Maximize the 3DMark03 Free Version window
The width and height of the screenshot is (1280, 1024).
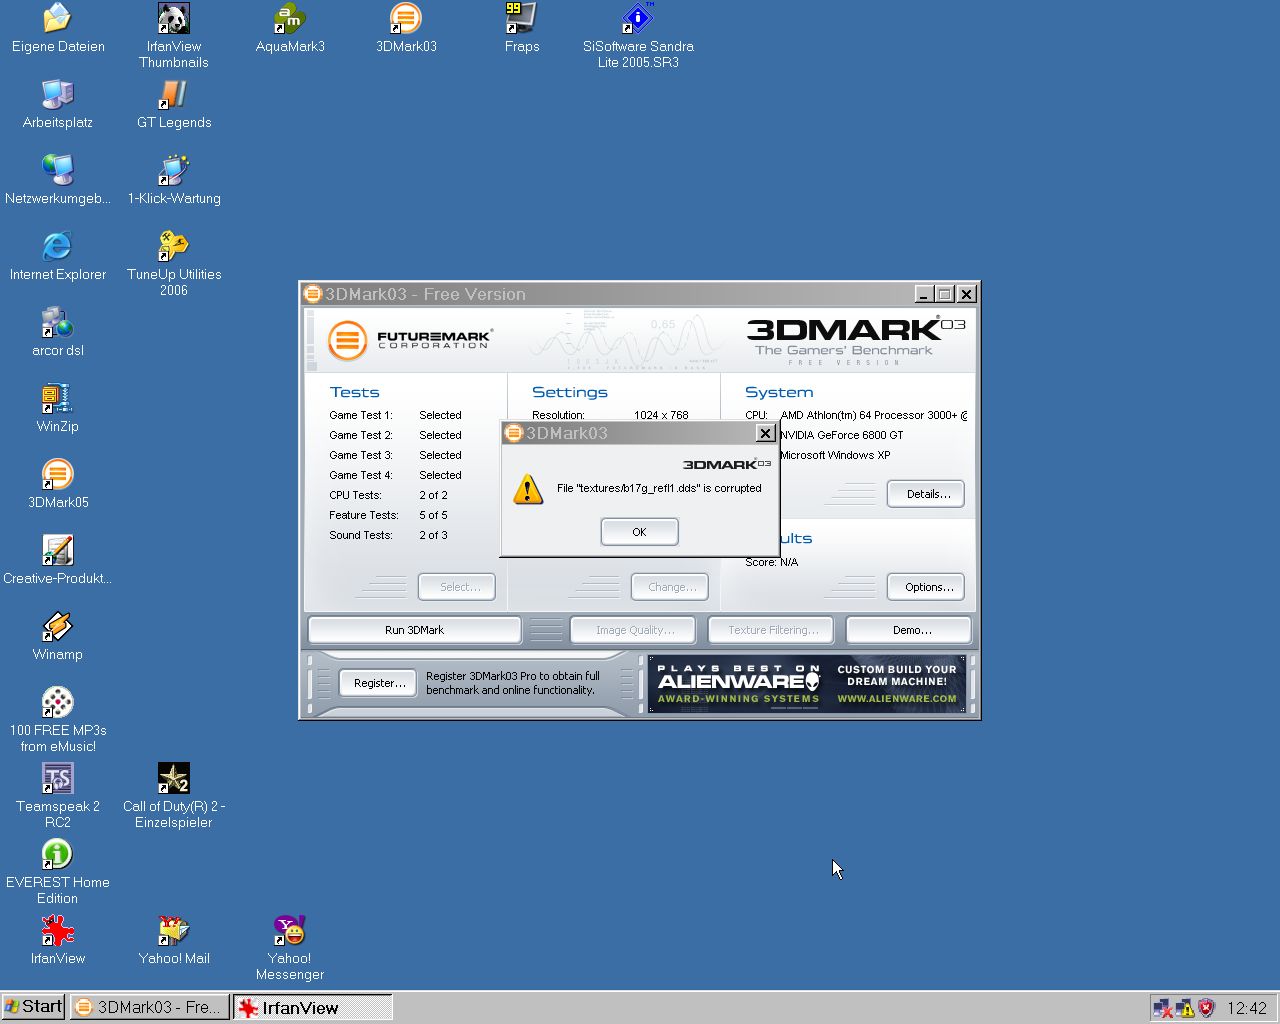pos(945,294)
